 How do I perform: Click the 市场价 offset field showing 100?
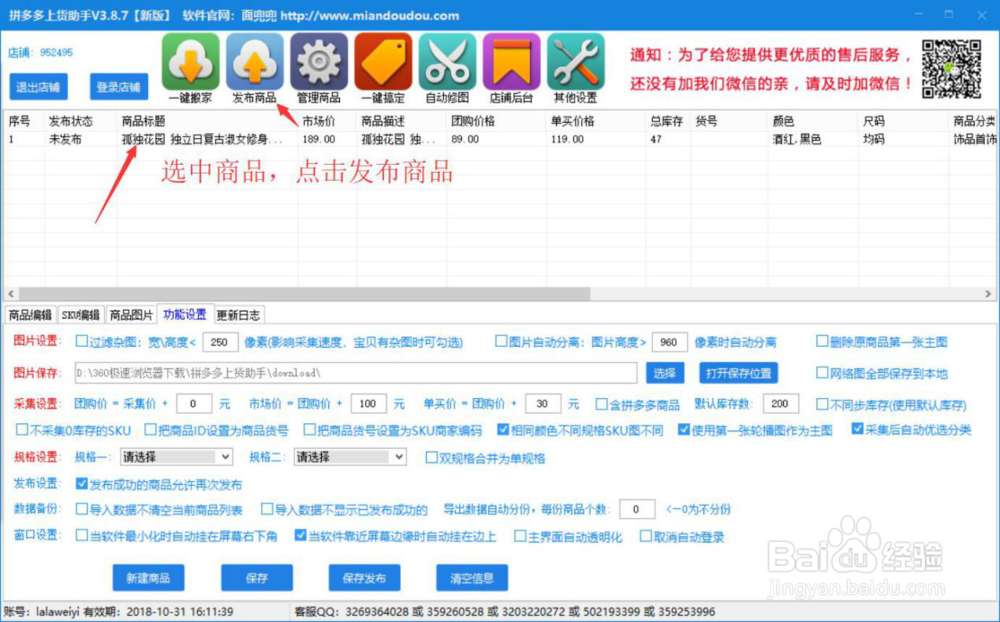(368, 404)
